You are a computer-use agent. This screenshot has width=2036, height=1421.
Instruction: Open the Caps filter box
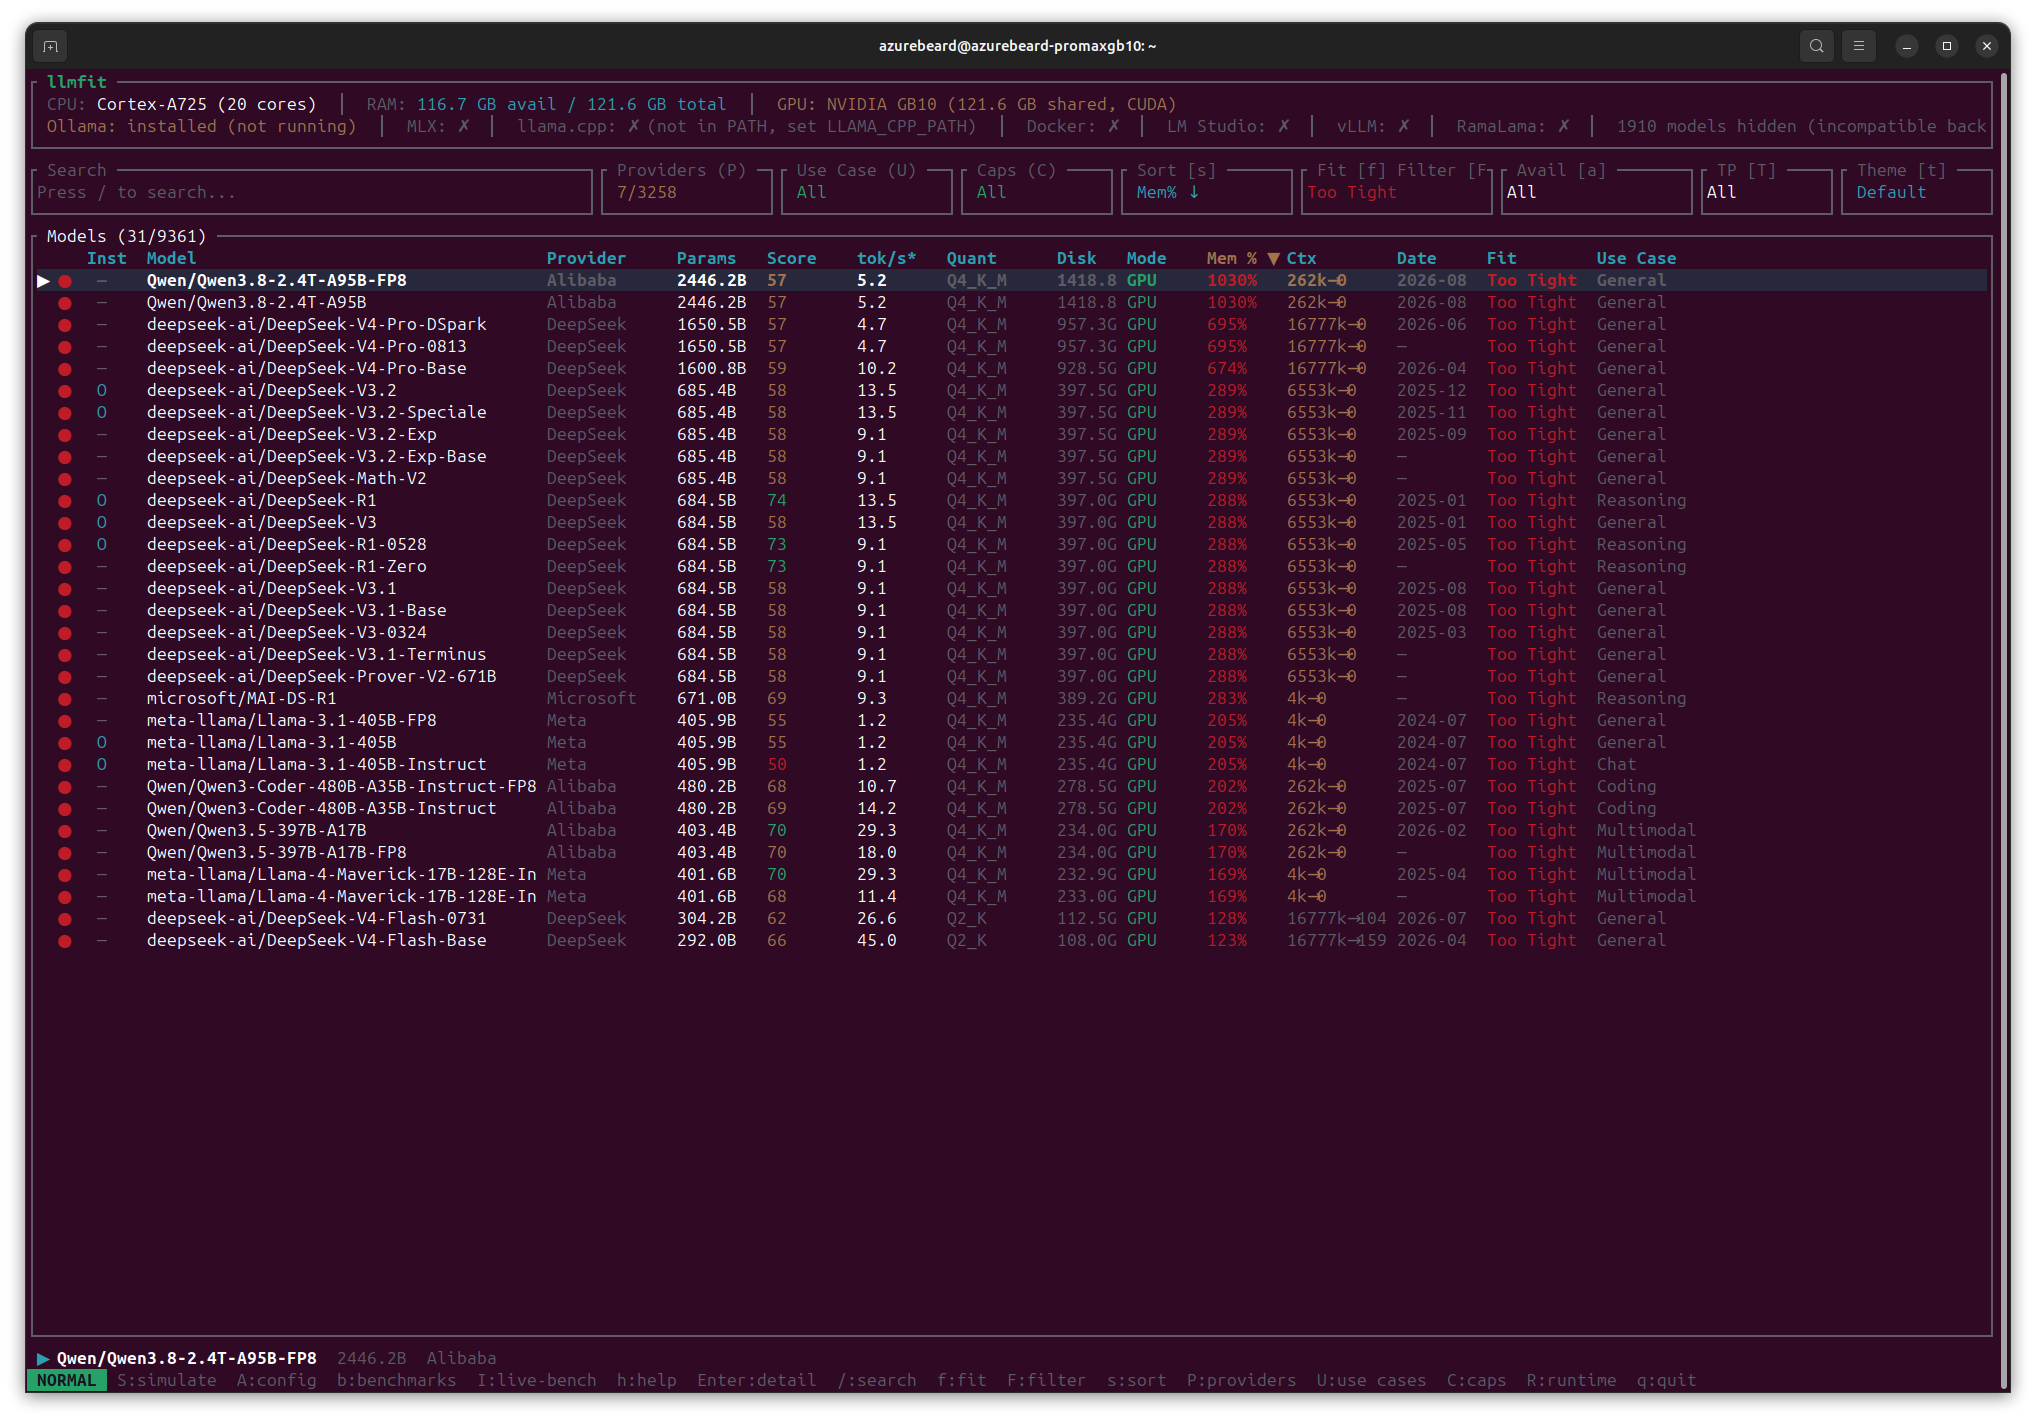point(1036,192)
